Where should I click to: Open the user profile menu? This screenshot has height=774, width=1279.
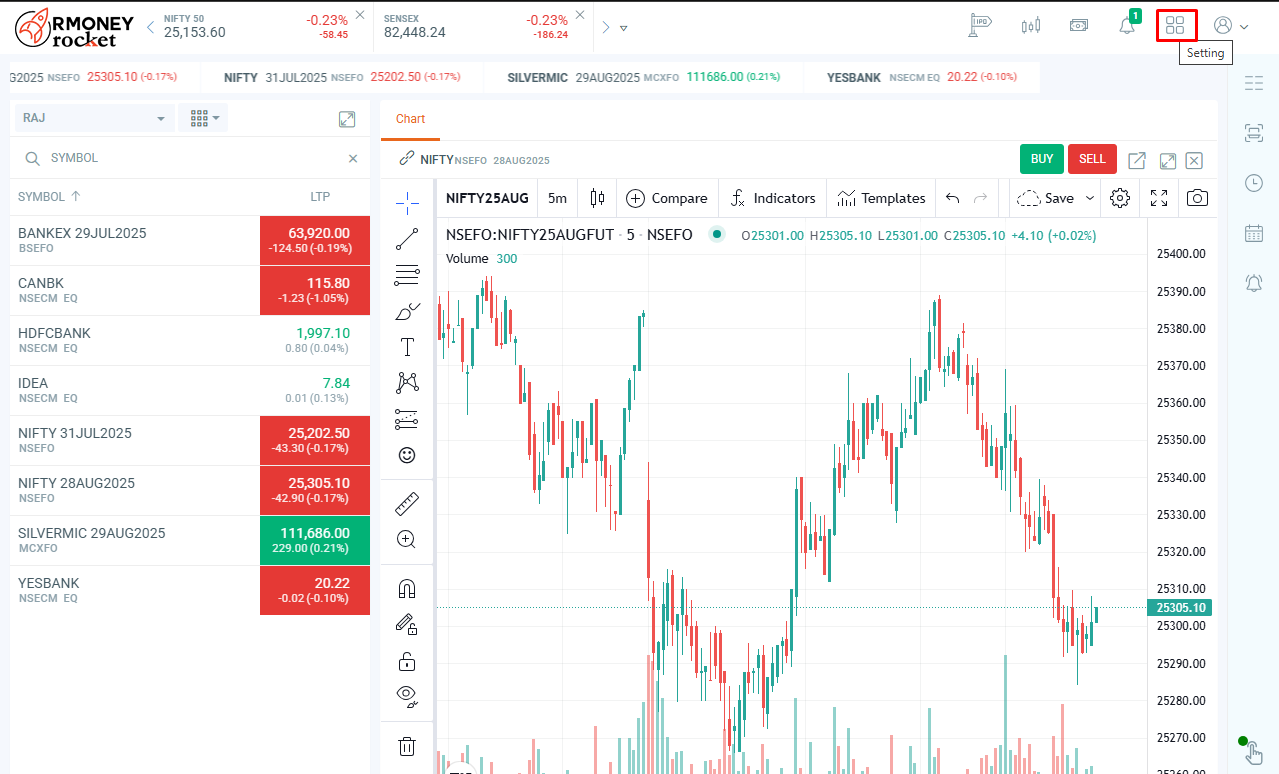pos(1231,26)
